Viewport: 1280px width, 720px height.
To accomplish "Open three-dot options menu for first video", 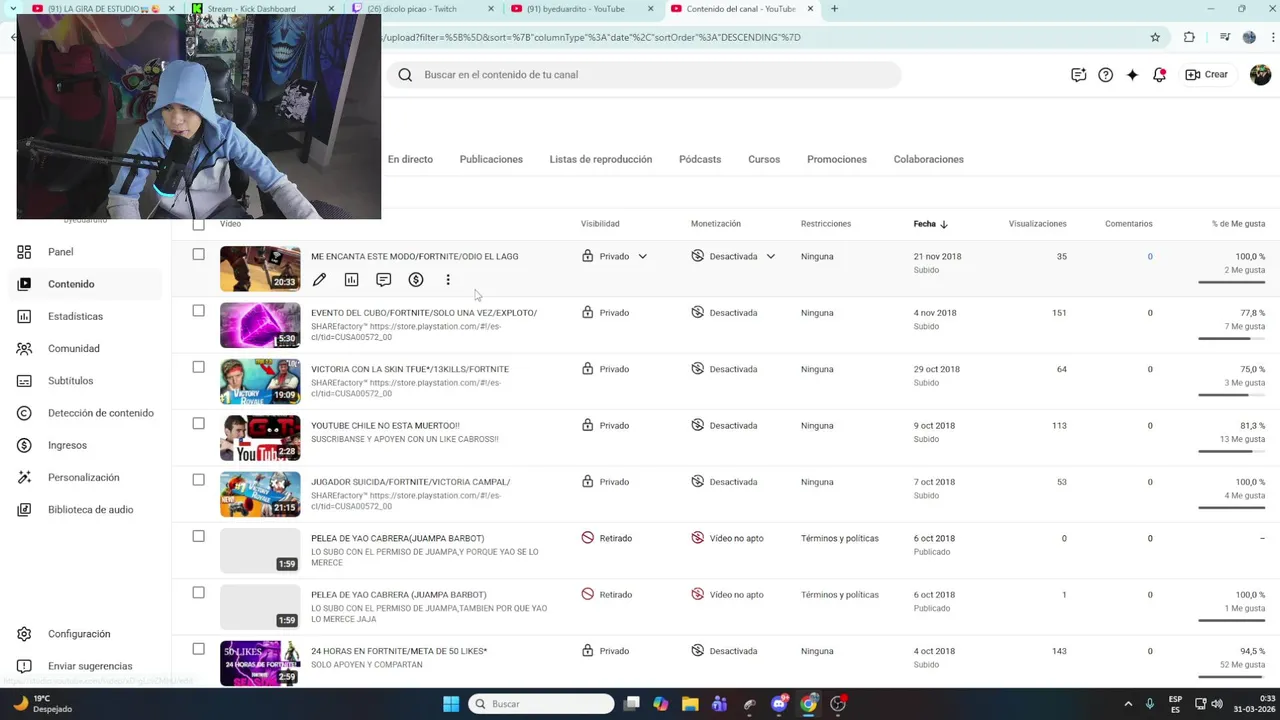I will tap(448, 280).
